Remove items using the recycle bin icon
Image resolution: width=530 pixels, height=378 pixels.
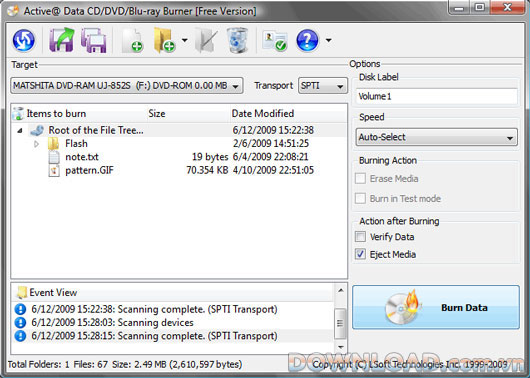[237, 41]
